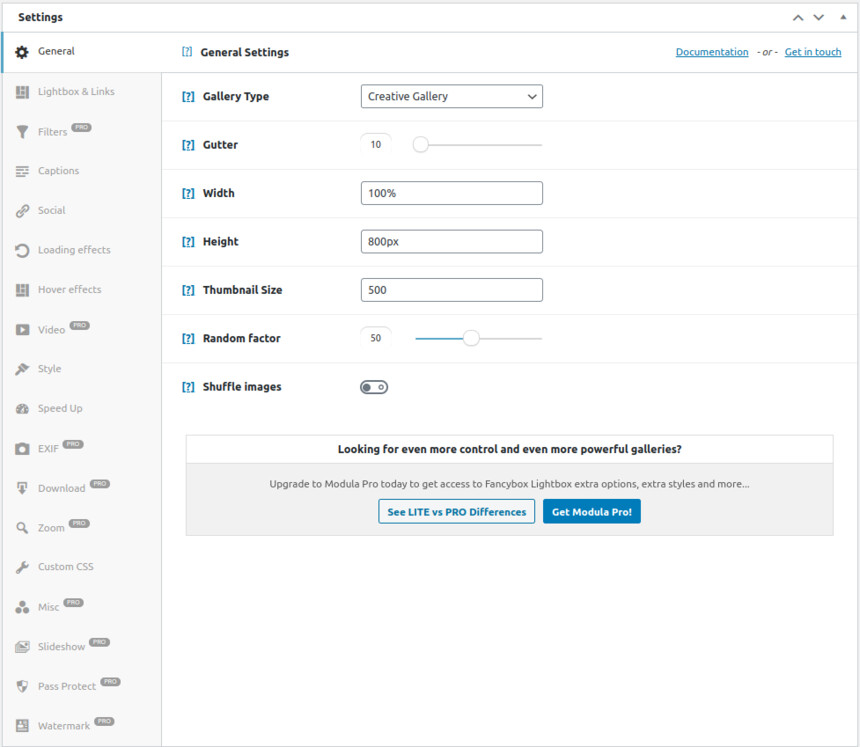Open the Gallery Type dropdown
This screenshot has width=860, height=747.
click(451, 97)
